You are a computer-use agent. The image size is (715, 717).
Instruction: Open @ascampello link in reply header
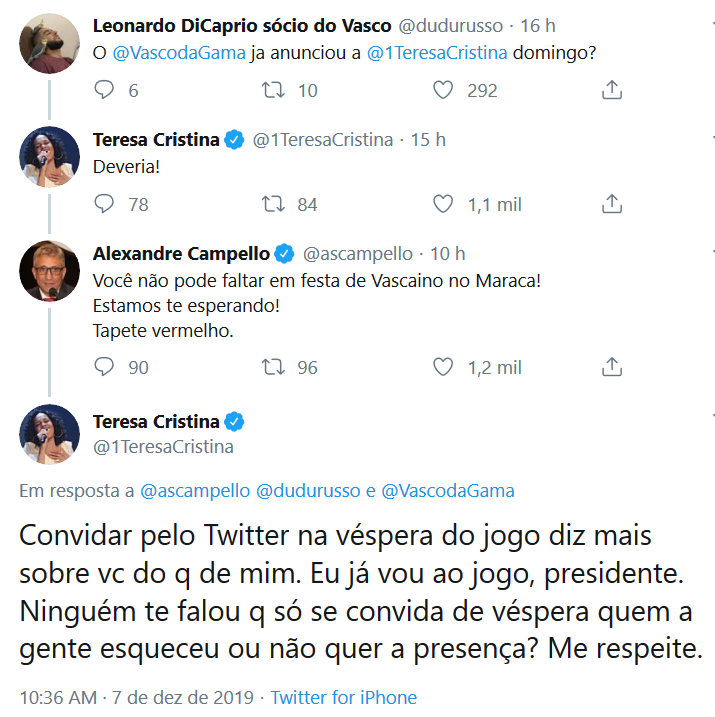196,490
